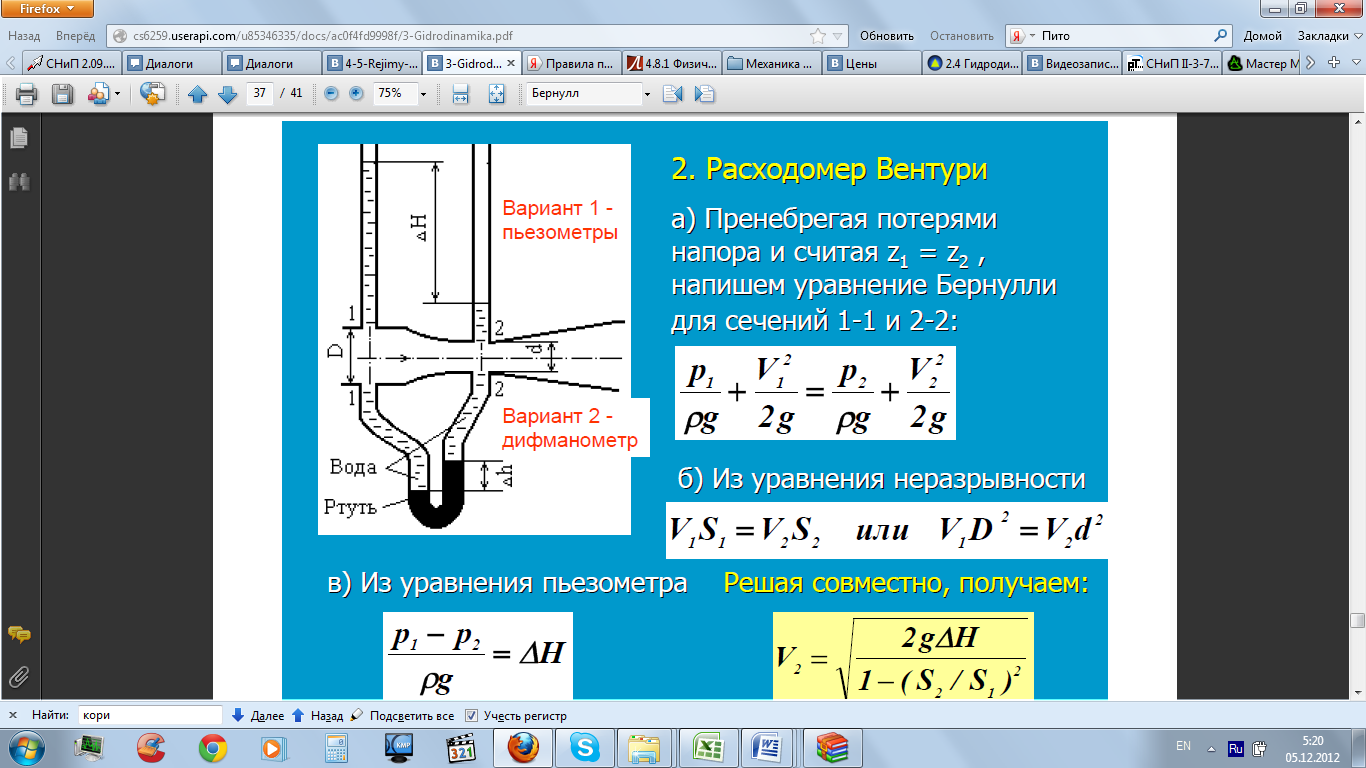The image size is (1366, 768).
Task: Switch to the 4.8.1 Физич... tab
Action: [x=672, y=63]
